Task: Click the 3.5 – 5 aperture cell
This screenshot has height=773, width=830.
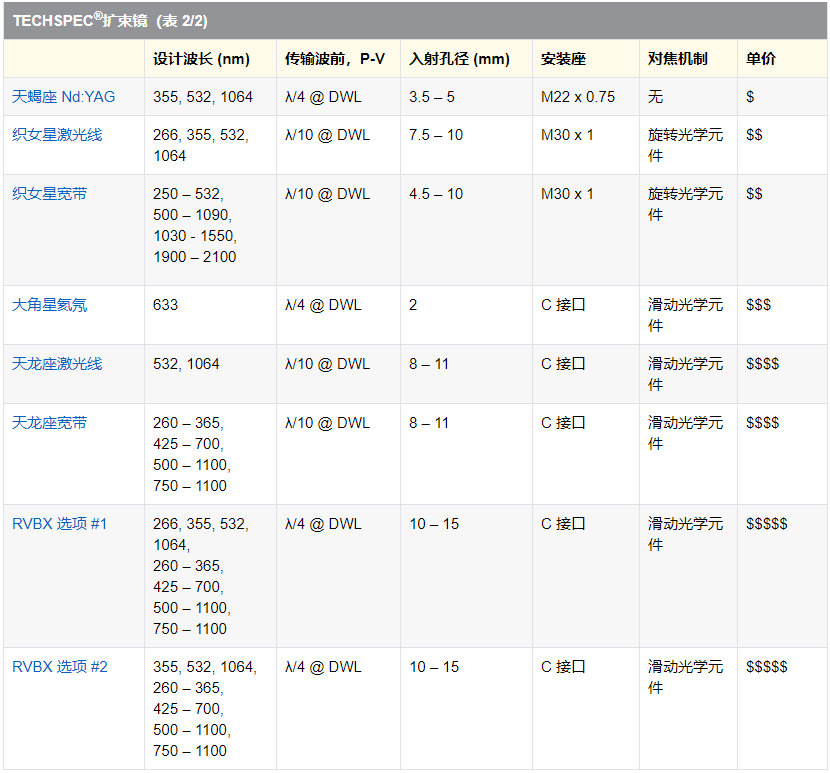Action: (x=431, y=97)
